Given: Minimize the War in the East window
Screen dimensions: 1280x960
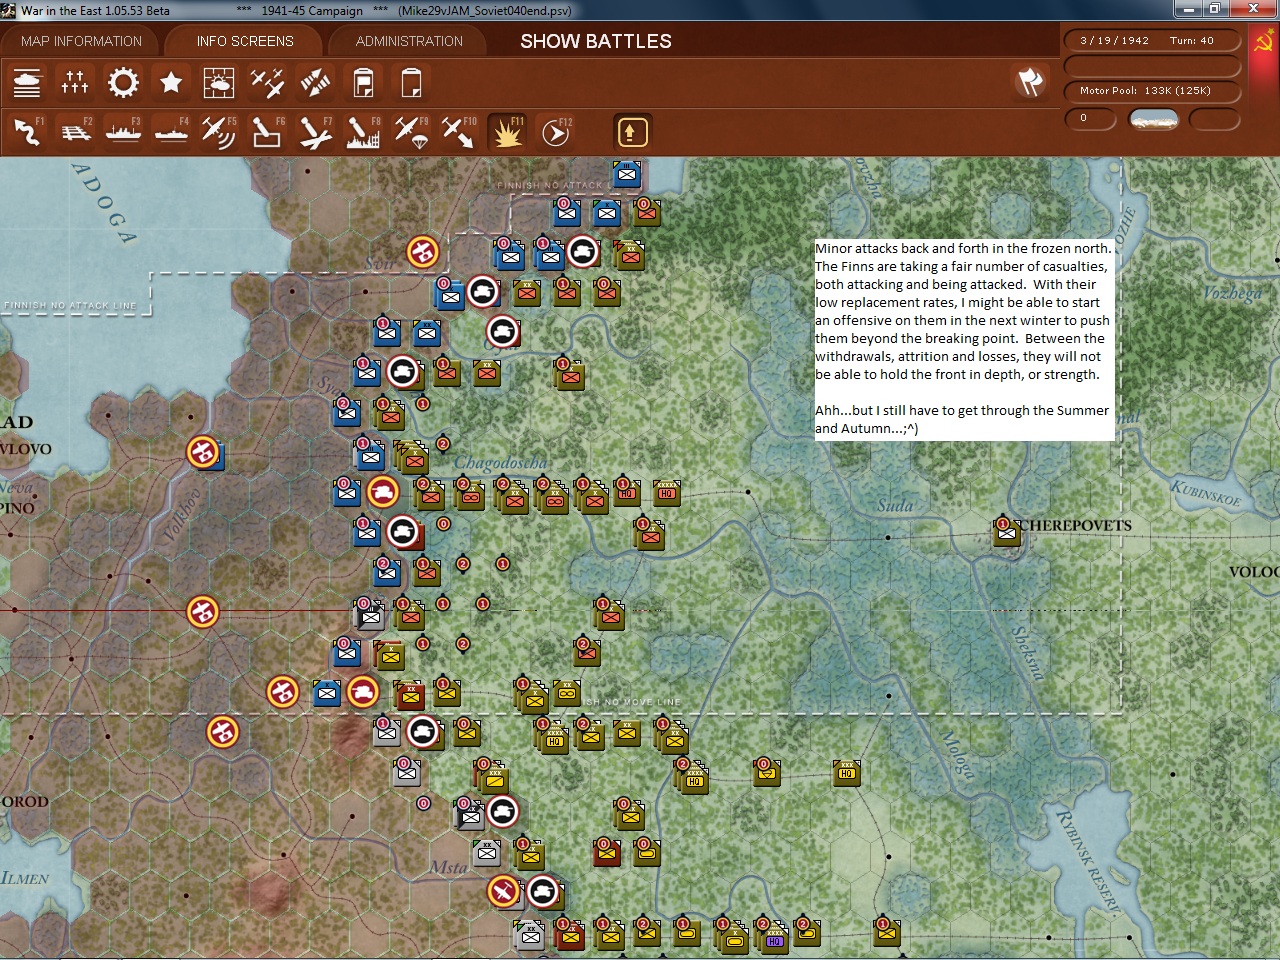Looking at the screenshot, I should click(x=1187, y=9).
